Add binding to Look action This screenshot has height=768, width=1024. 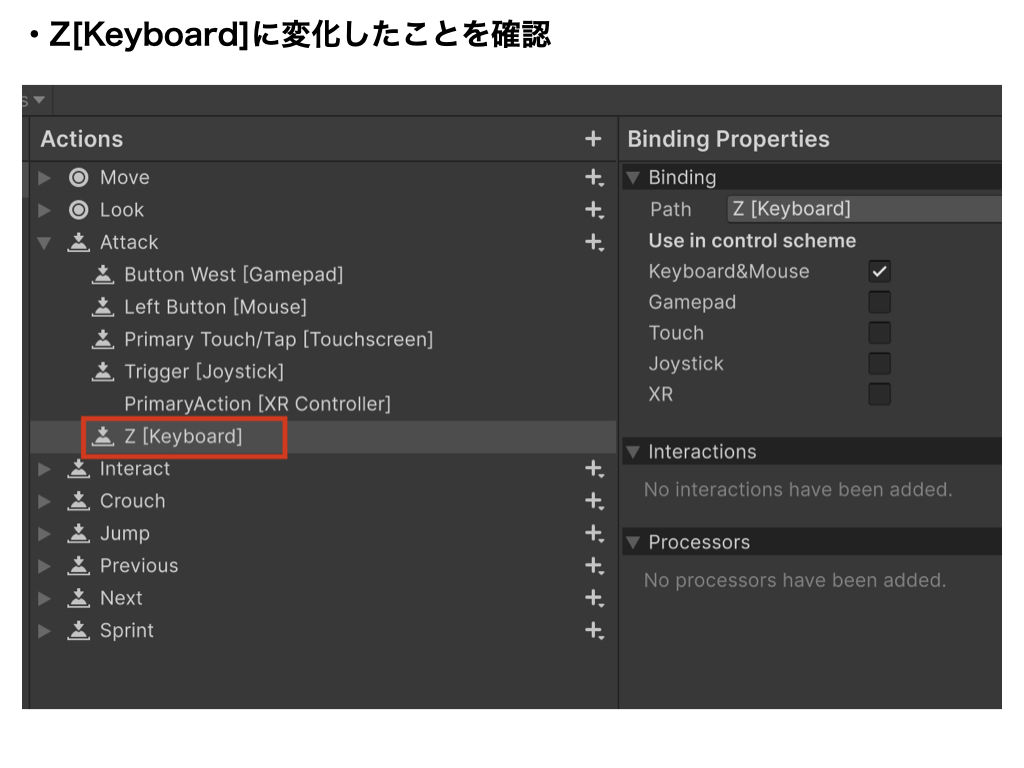coord(594,210)
